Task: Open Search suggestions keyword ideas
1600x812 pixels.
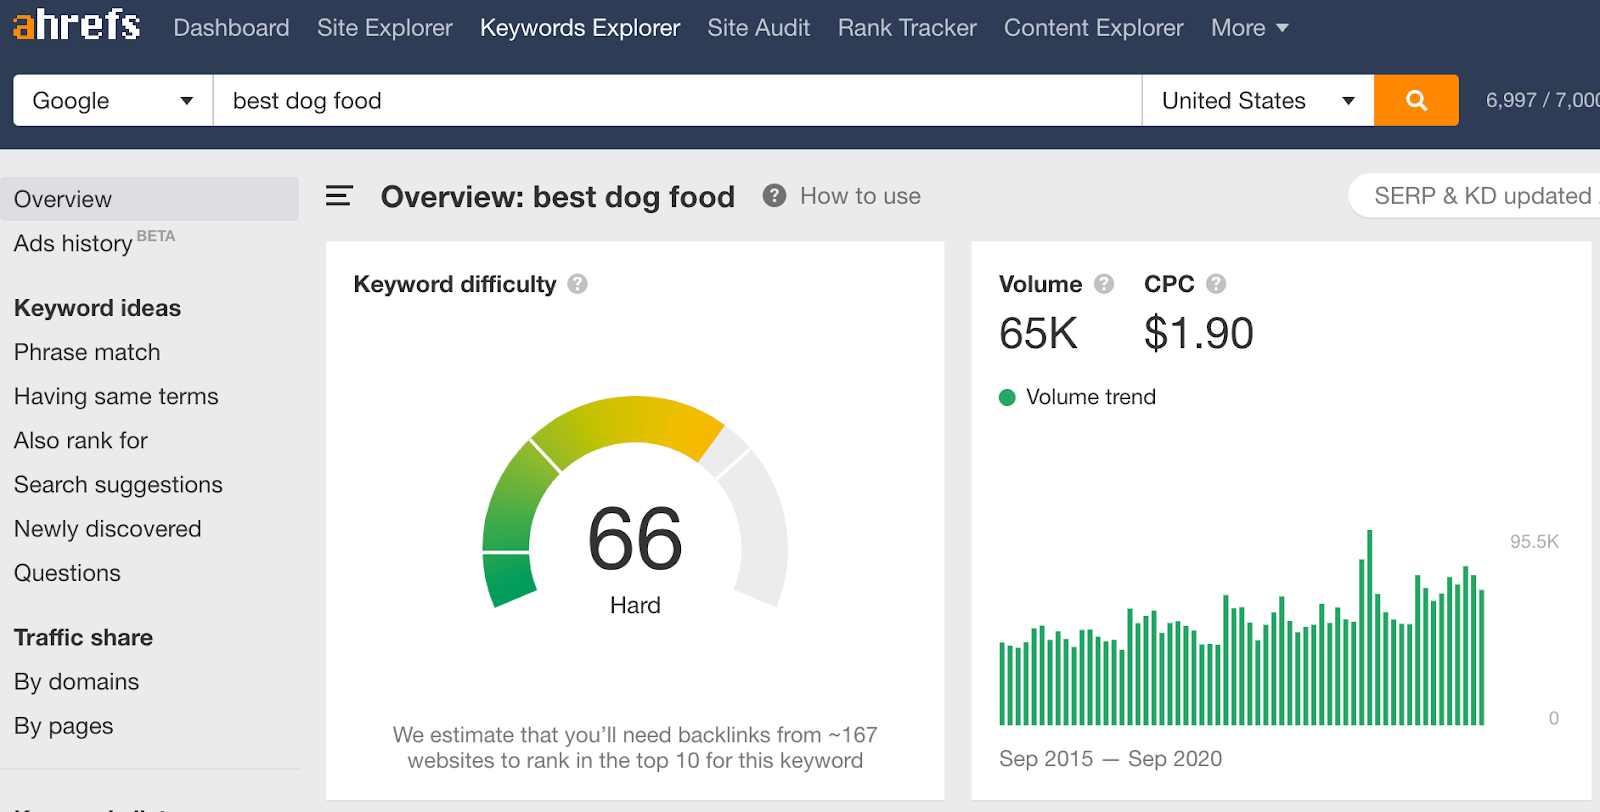Action: click(118, 485)
